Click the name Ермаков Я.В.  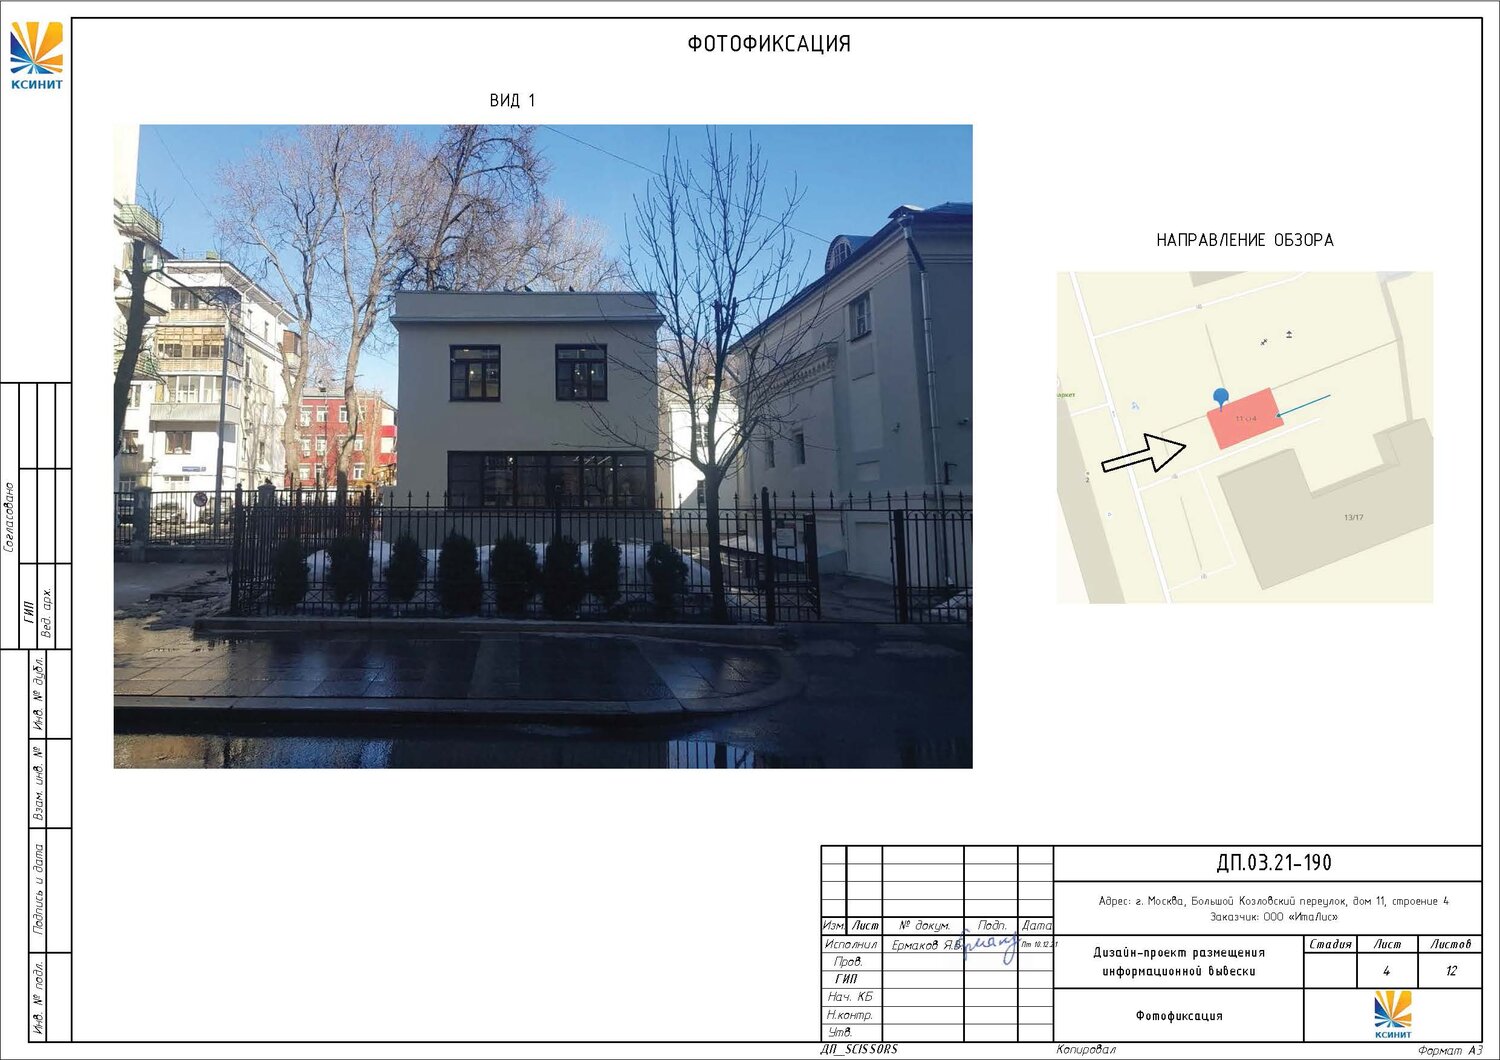926,945
